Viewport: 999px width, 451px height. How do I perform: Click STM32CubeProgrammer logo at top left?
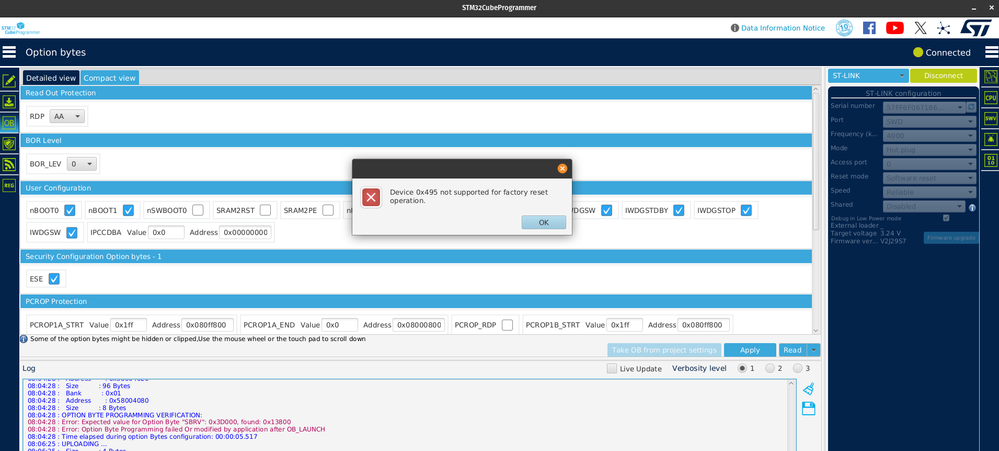tap(20, 29)
